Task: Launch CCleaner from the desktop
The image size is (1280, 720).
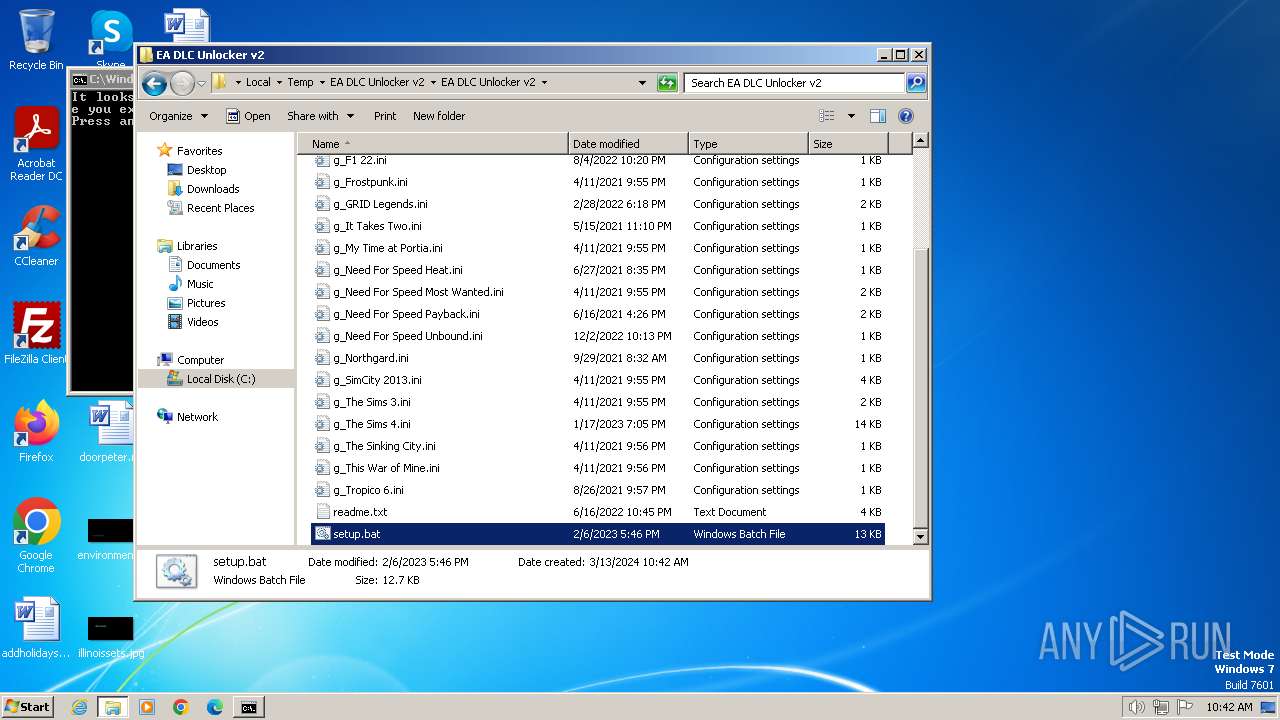Action: (36, 236)
